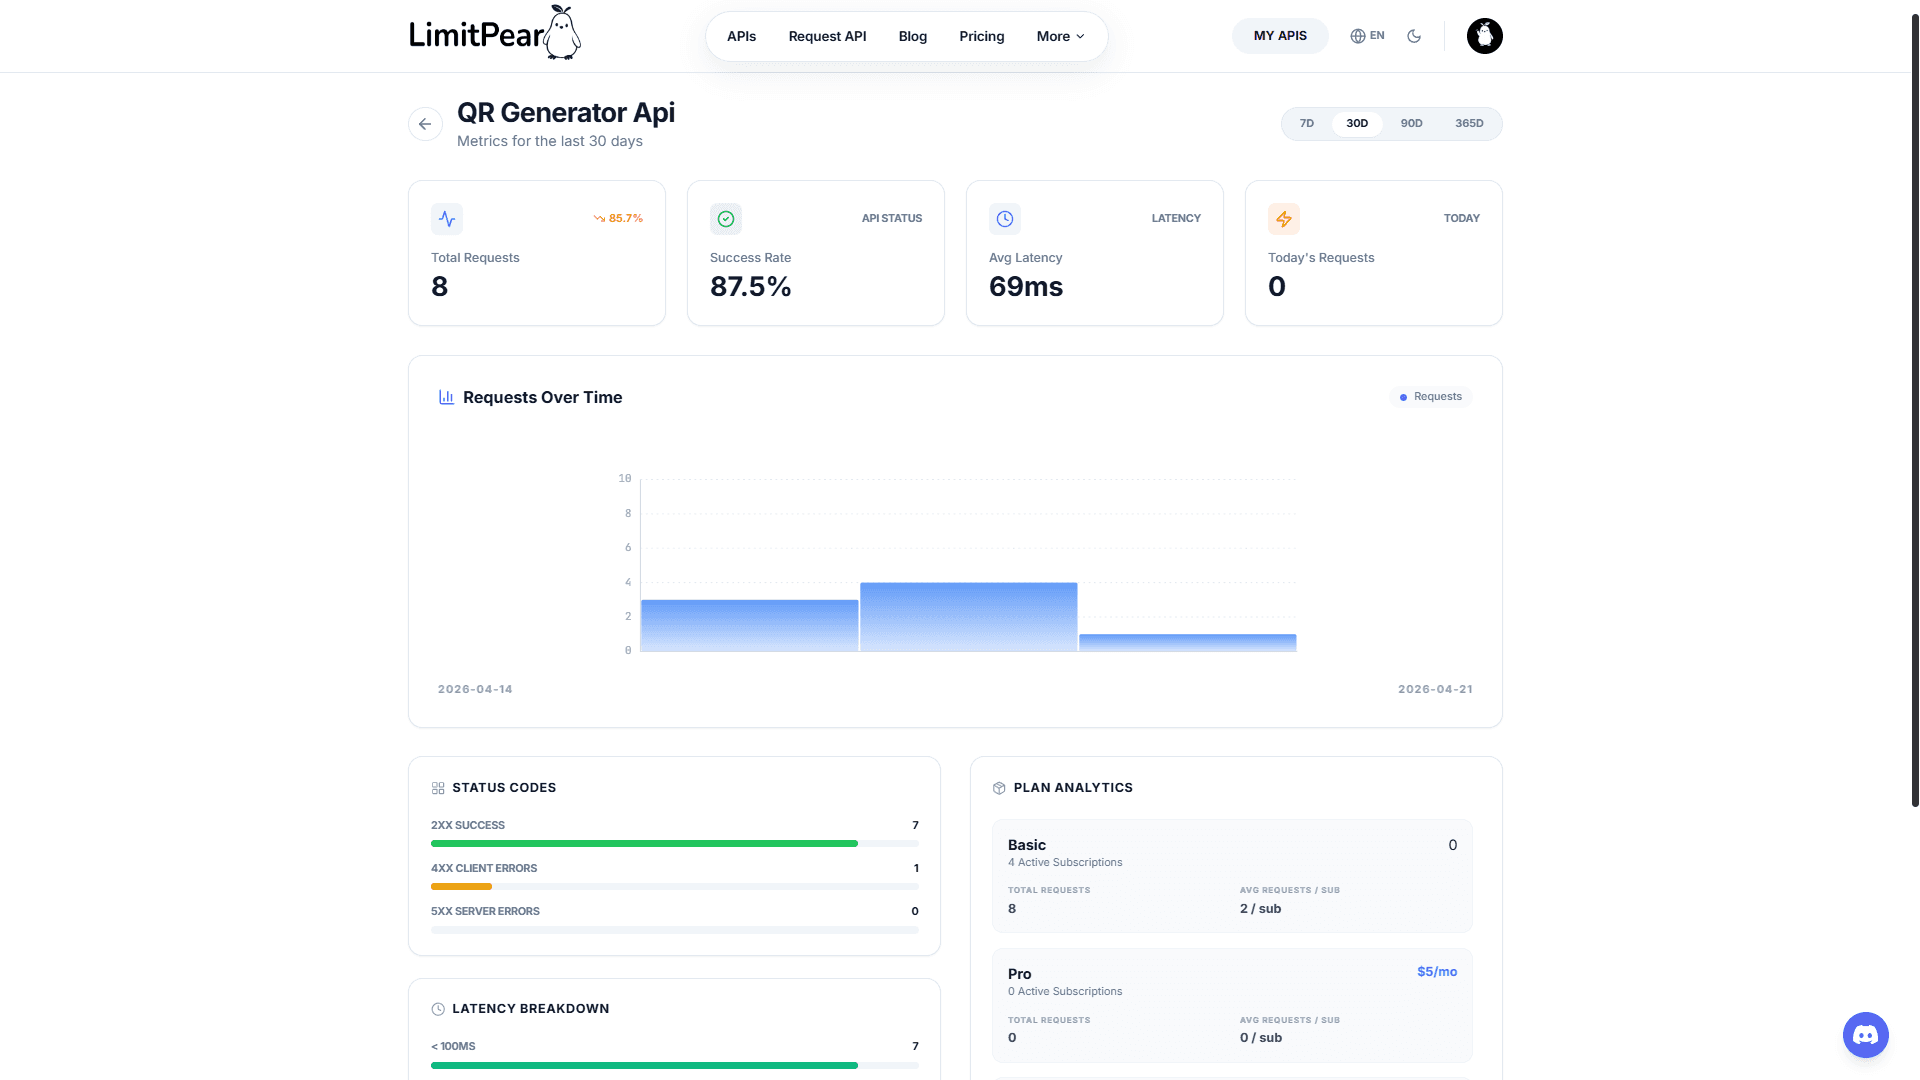The width and height of the screenshot is (1920, 1080).
Task: Click the Avg Latency value 69ms
Action: tap(1026, 287)
